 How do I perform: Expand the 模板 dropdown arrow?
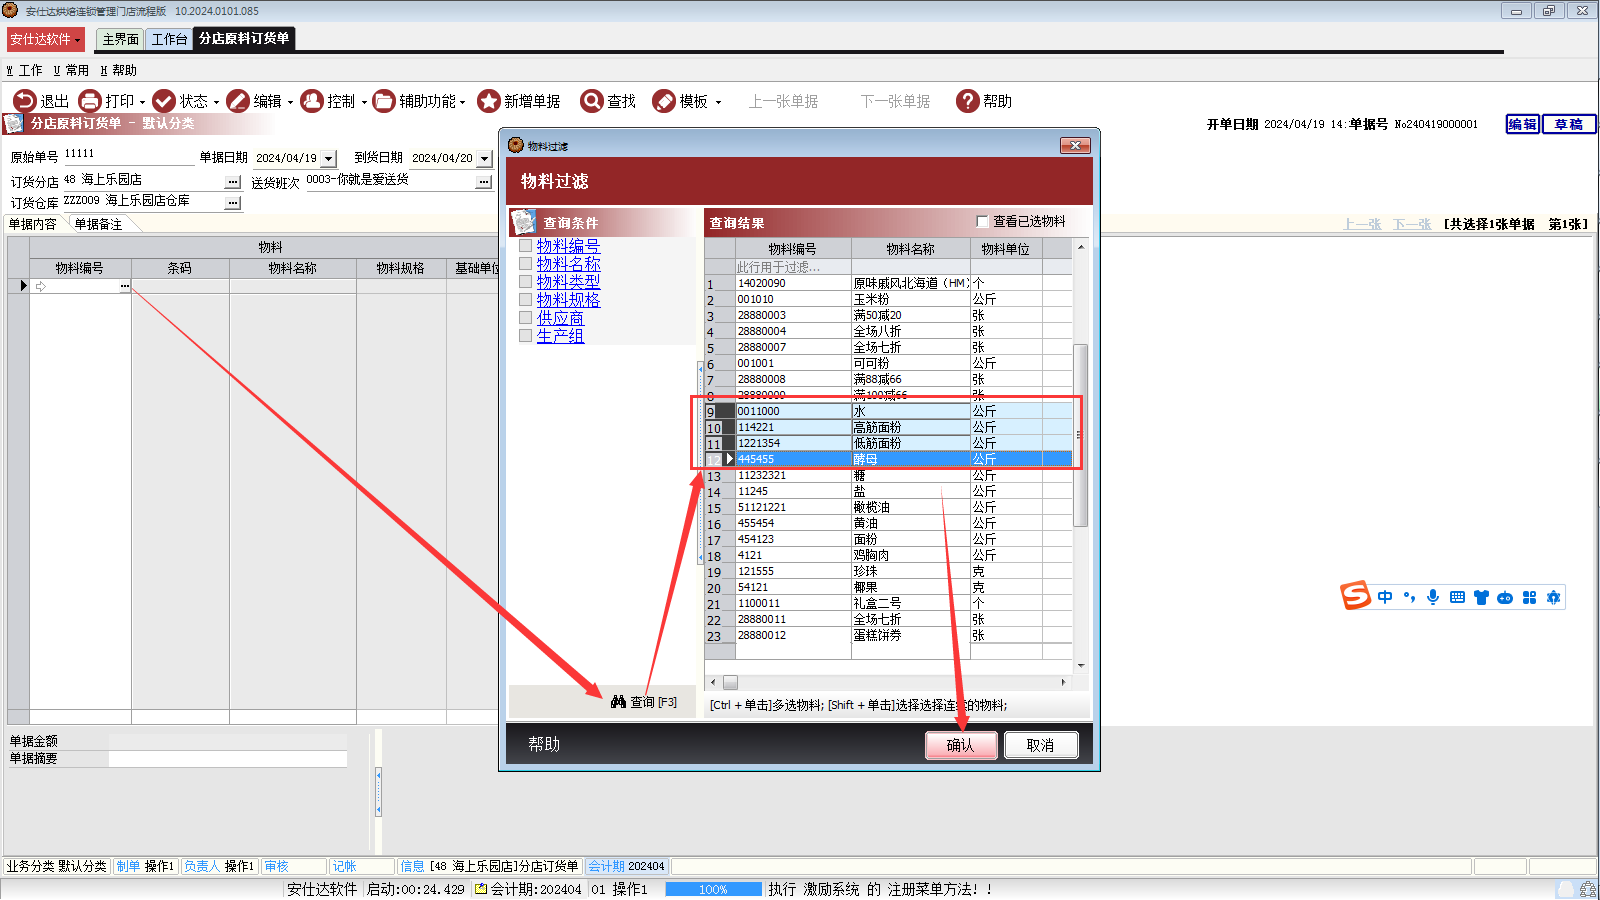(x=718, y=102)
